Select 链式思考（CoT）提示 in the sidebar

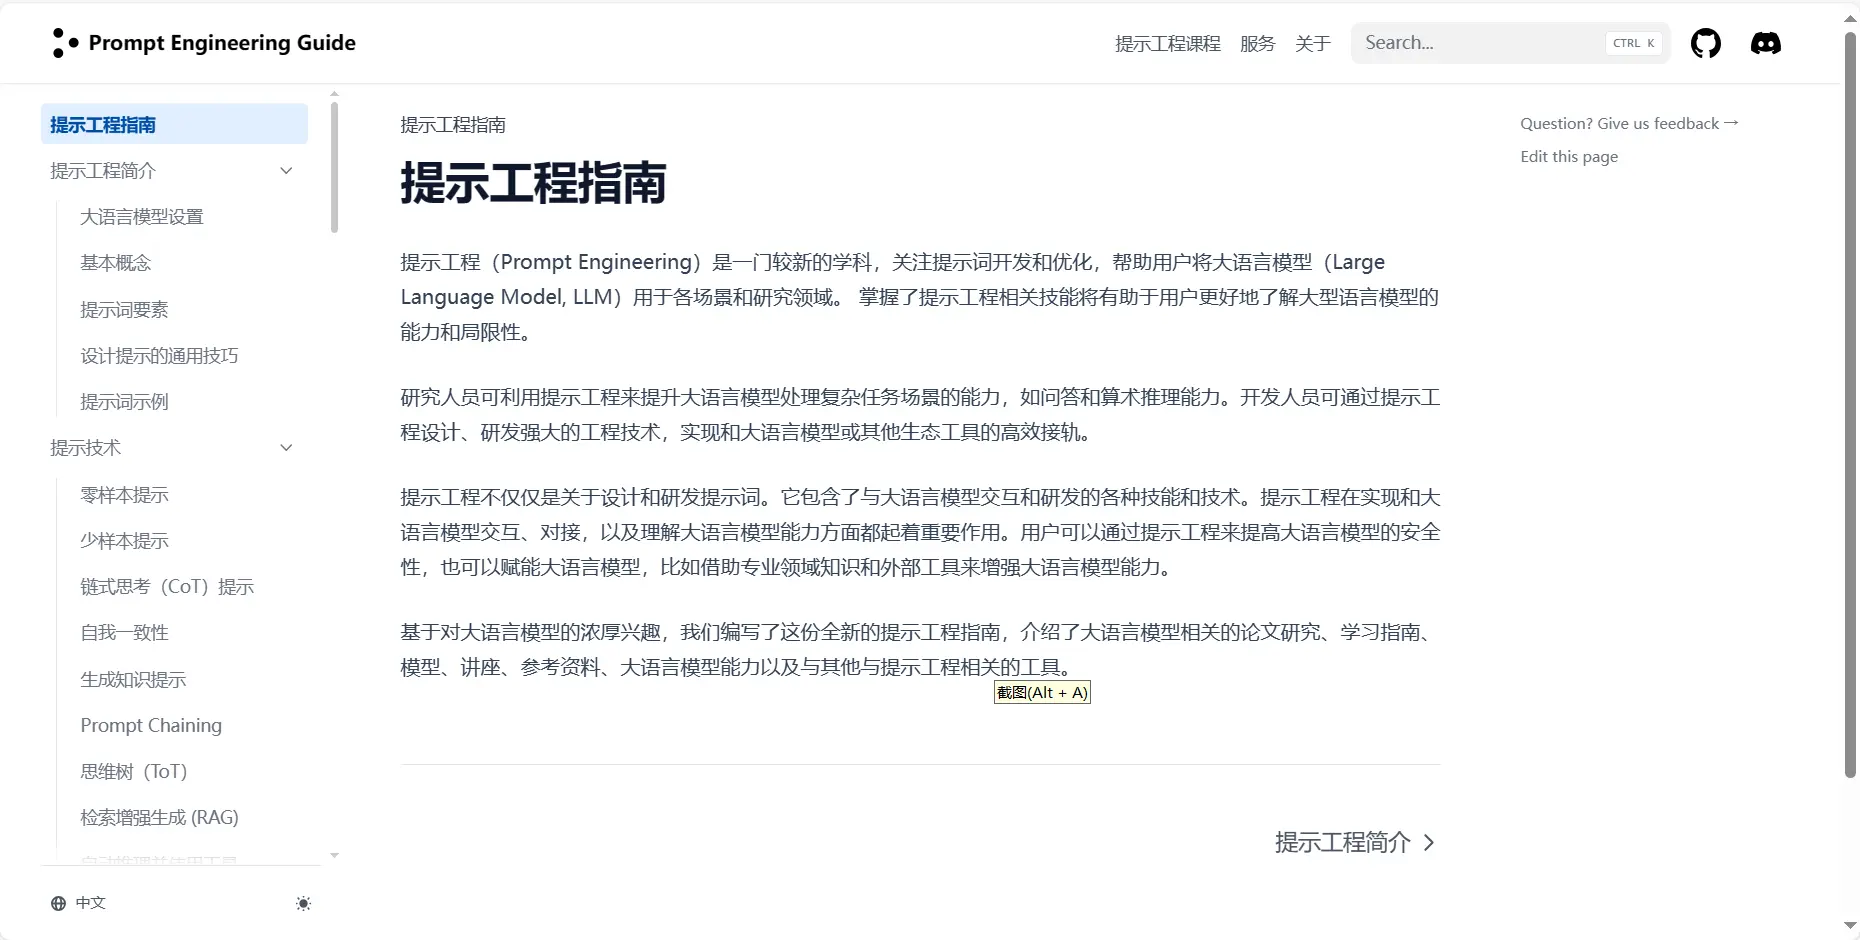(x=167, y=586)
